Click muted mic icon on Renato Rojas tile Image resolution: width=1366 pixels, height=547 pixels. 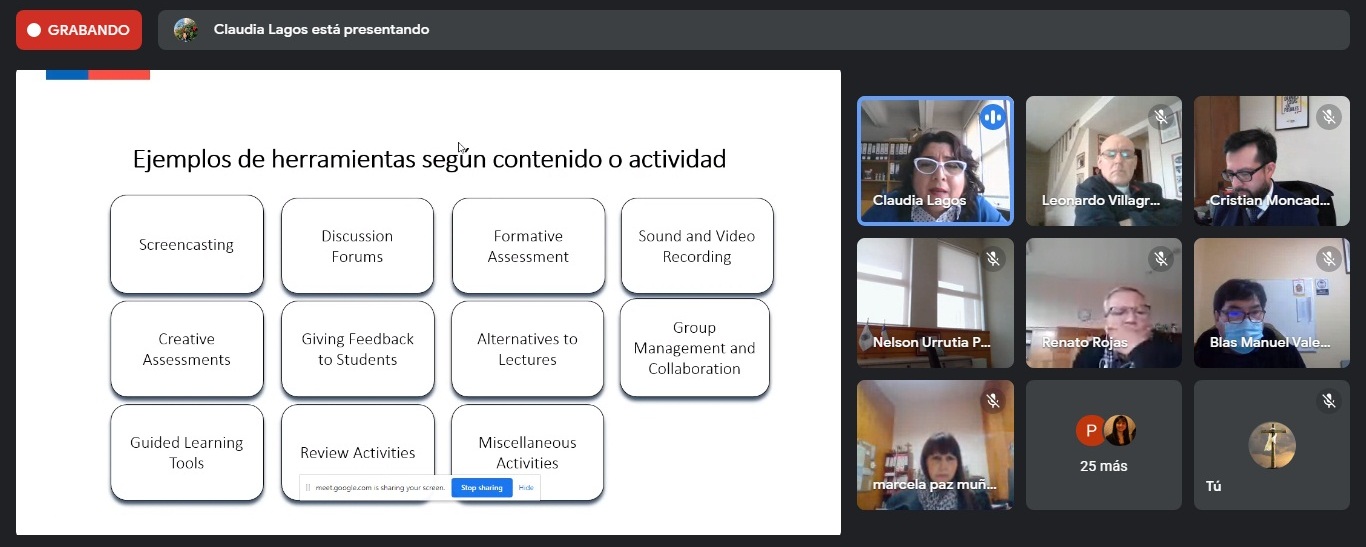pos(1161,259)
